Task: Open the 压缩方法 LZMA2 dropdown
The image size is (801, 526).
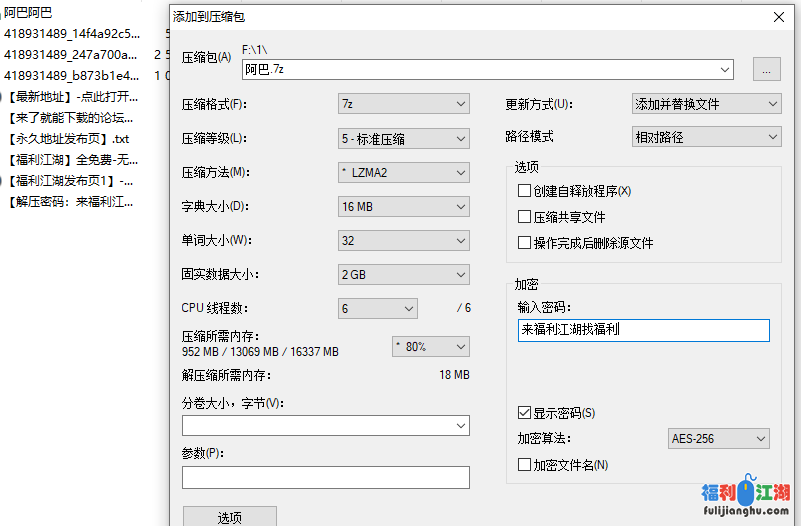Action: pyautogui.click(x=403, y=173)
